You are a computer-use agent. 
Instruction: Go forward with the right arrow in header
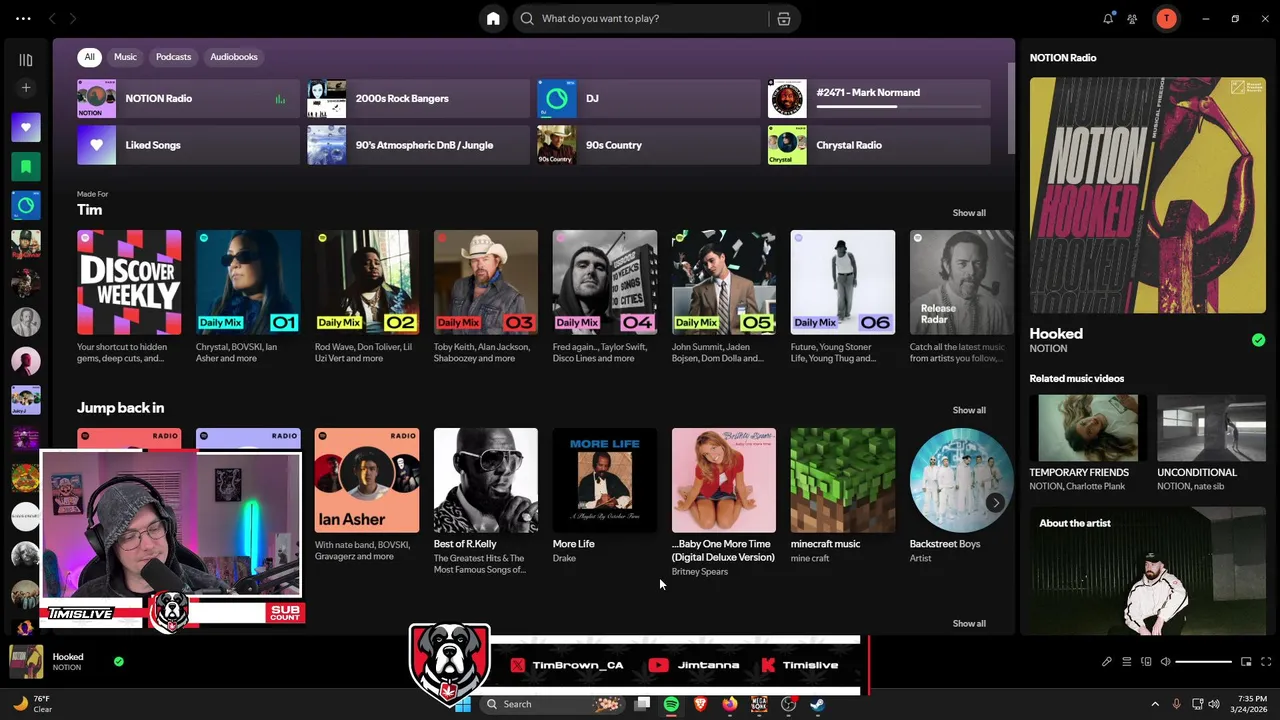tap(72, 18)
